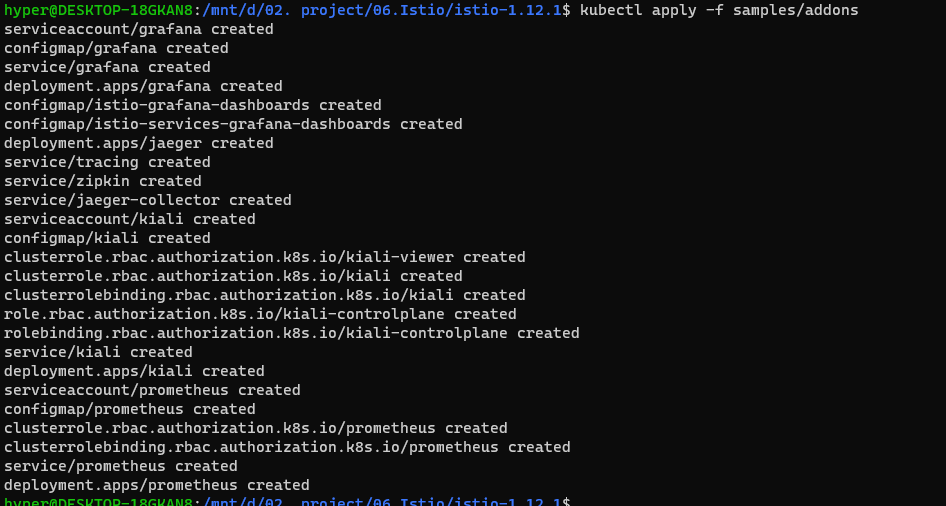This screenshot has height=506, width=946.
Task: Click 'configmap/istio-services-grafana-dashboards created' line
Action: tap(233, 124)
